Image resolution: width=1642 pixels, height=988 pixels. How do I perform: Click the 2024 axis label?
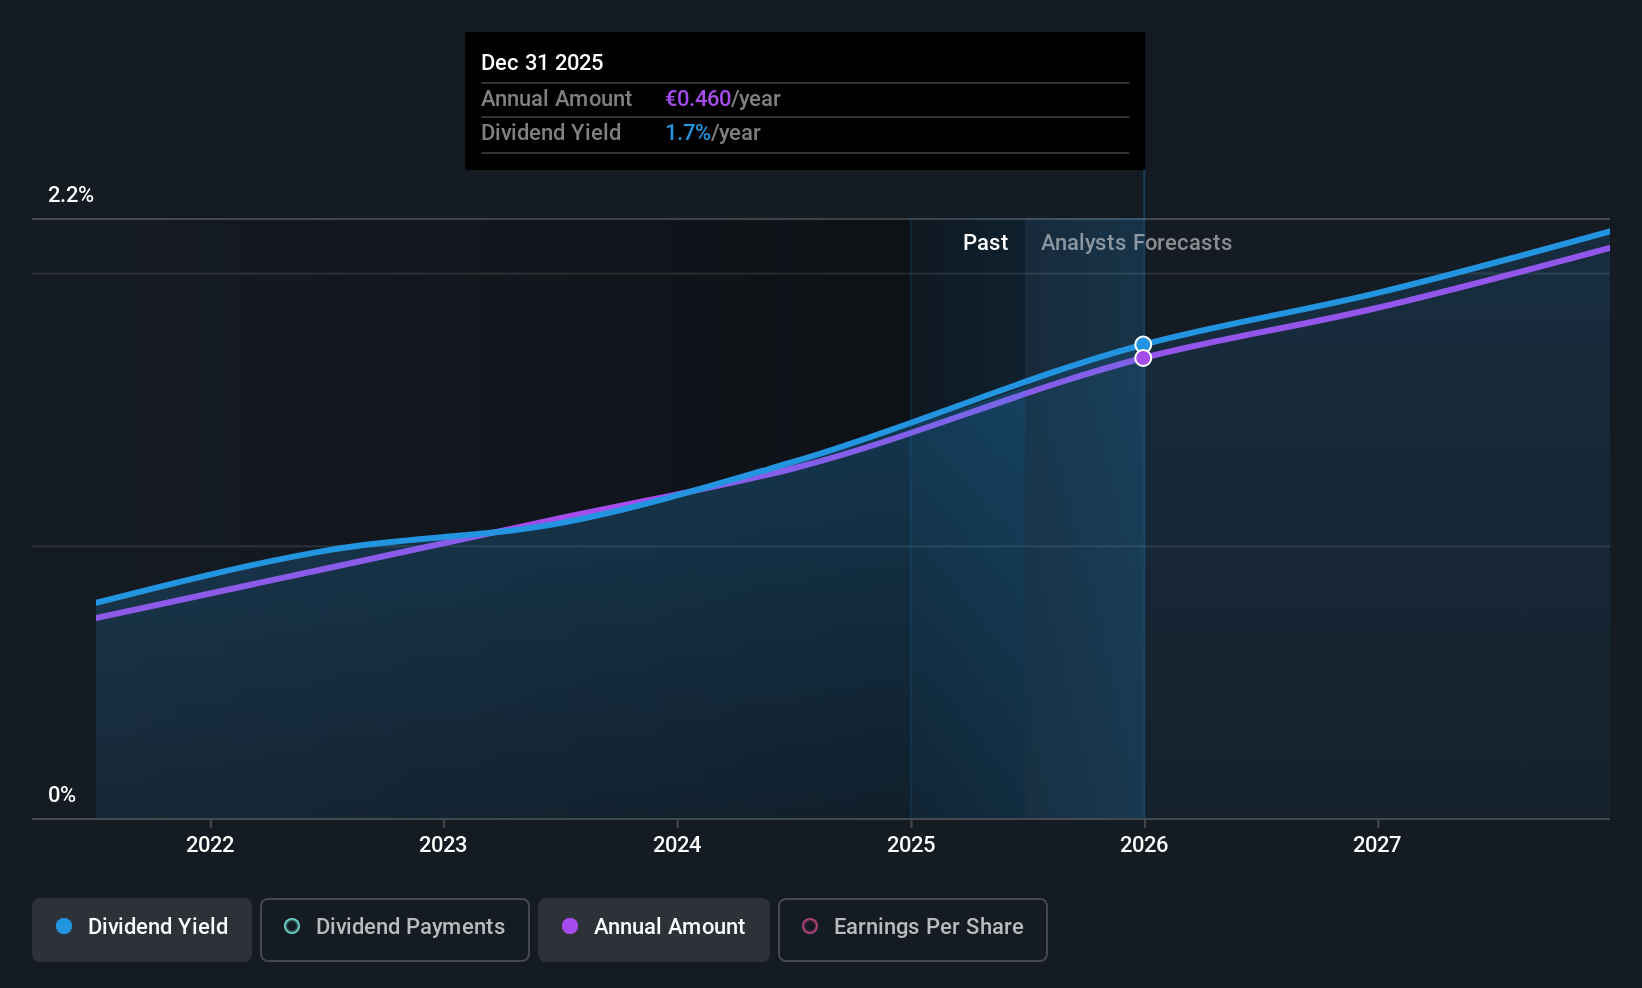(677, 844)
